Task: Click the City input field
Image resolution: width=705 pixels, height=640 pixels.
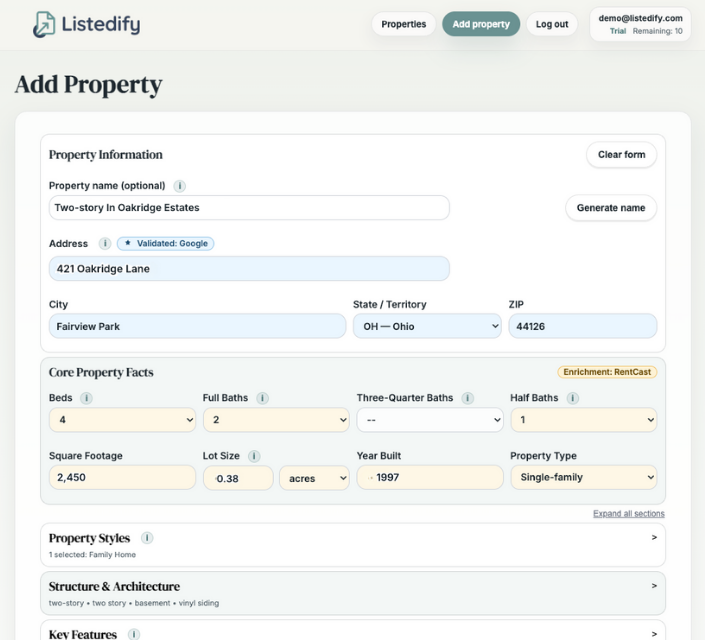Action: 197,326
